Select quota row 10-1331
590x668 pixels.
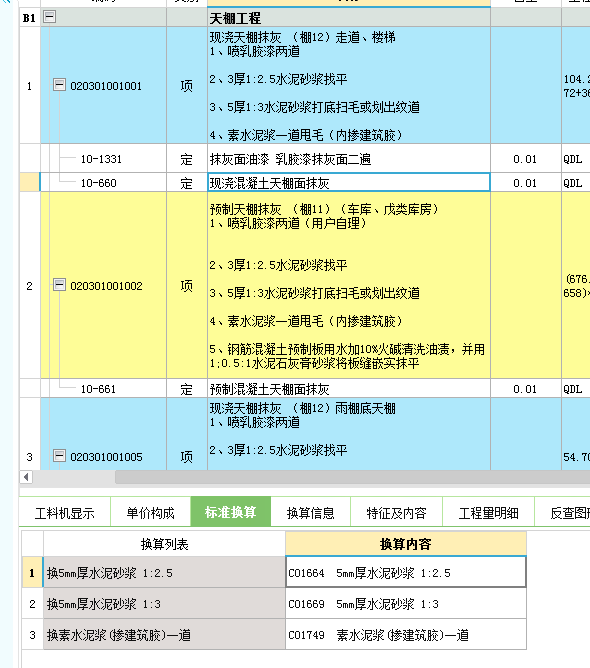[x=101, y=159]
